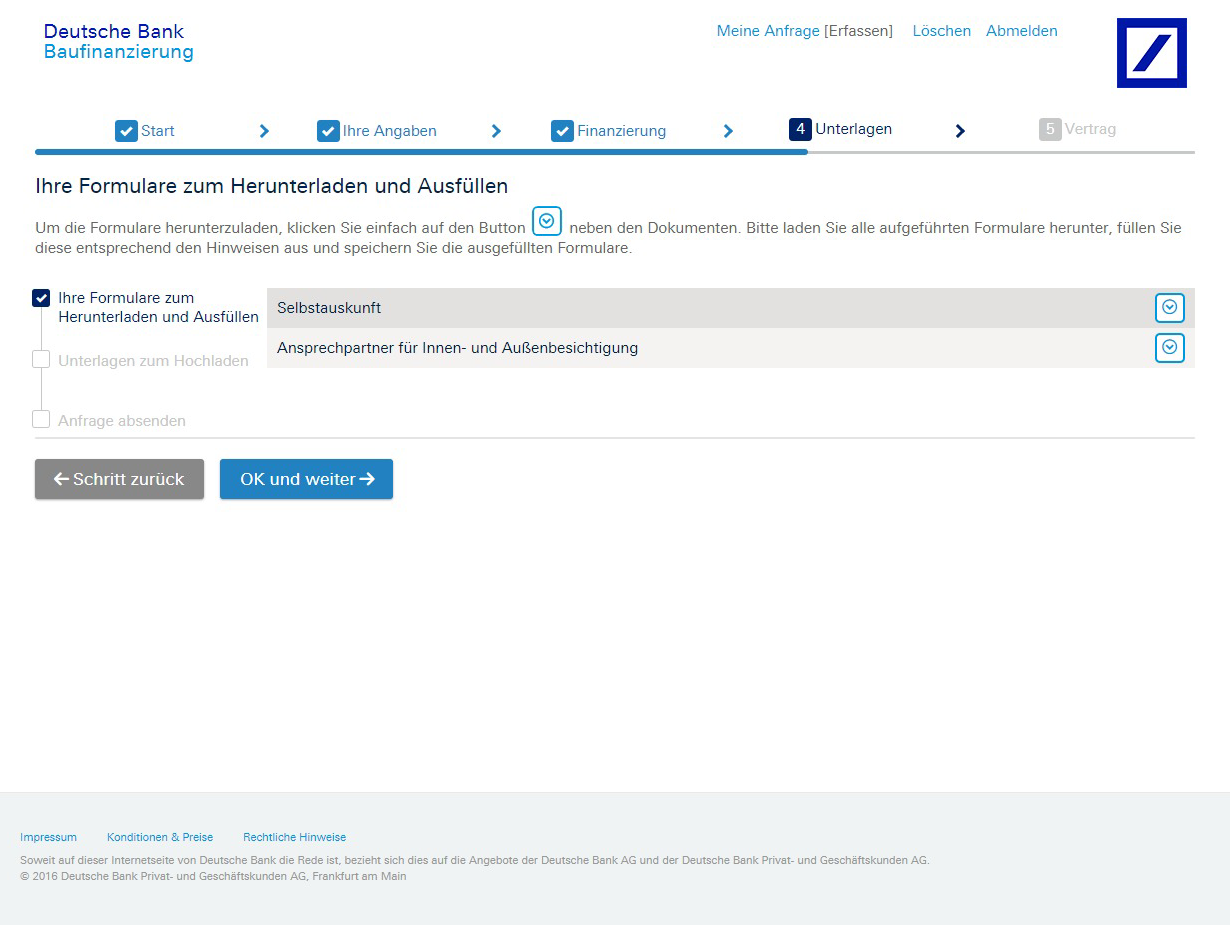Click the number 4 badge of Unterlagen

pos(800,129)
